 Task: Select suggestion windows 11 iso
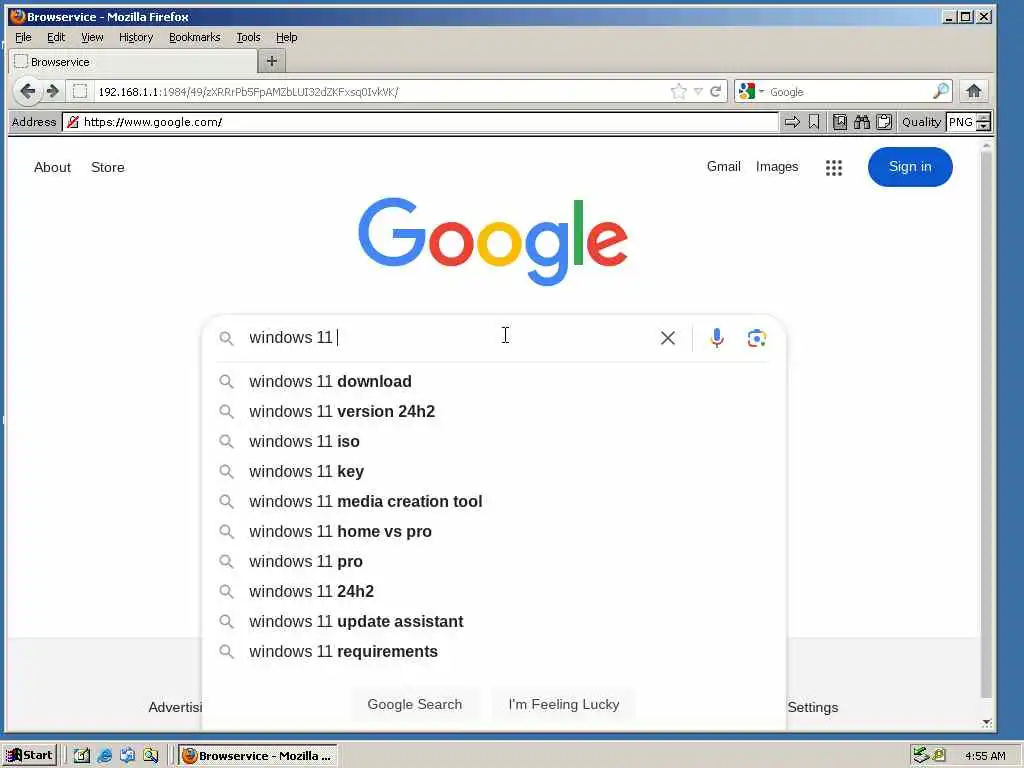tap(494, 441)
